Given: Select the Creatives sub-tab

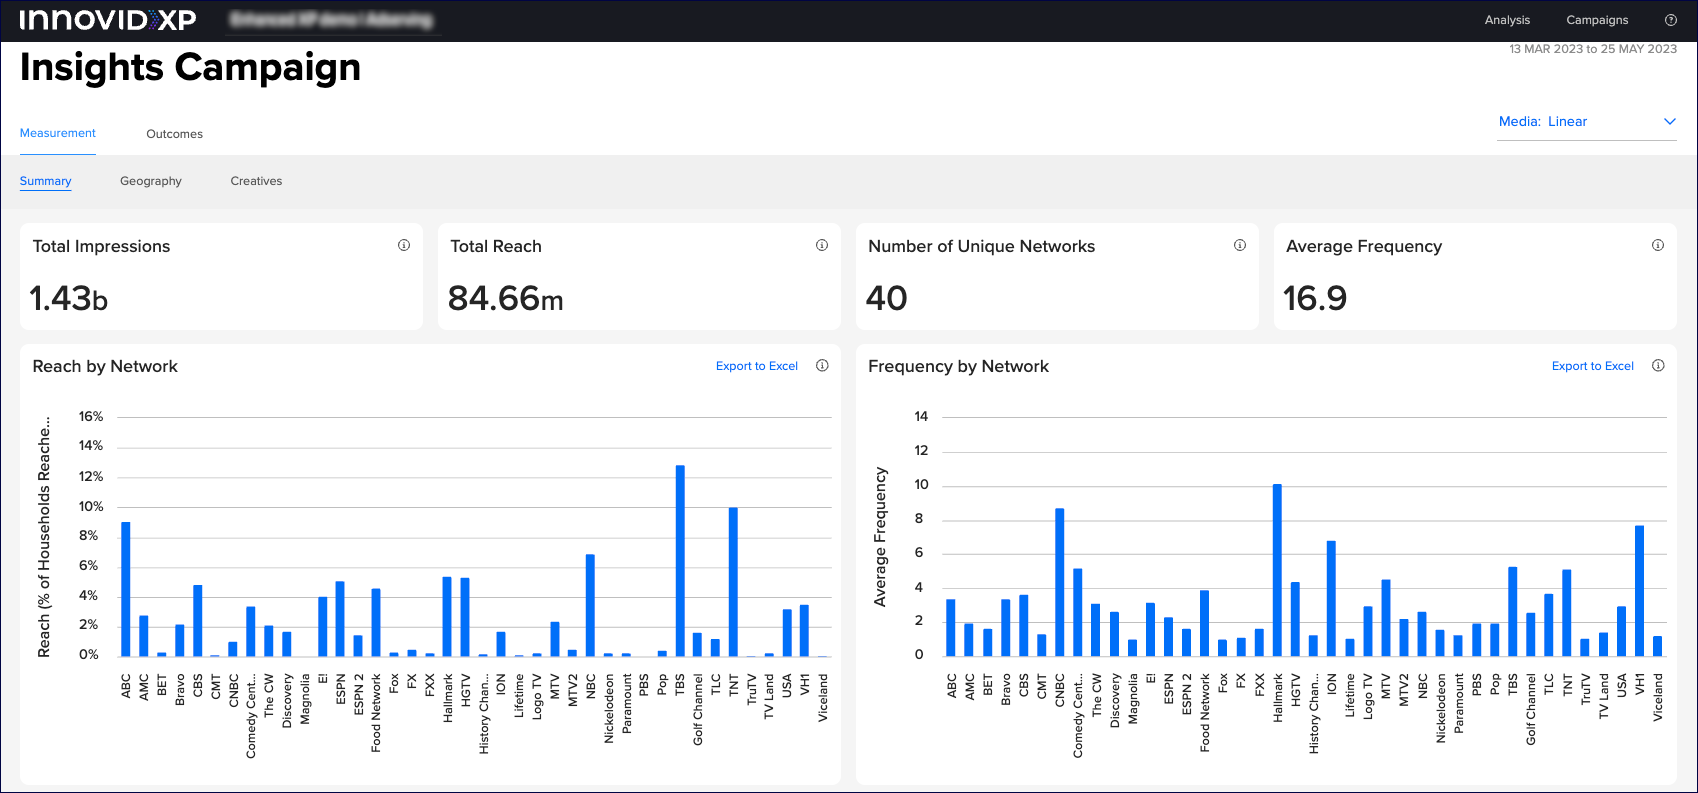Looking at the screenshot, I should click(x=256, y=181).
